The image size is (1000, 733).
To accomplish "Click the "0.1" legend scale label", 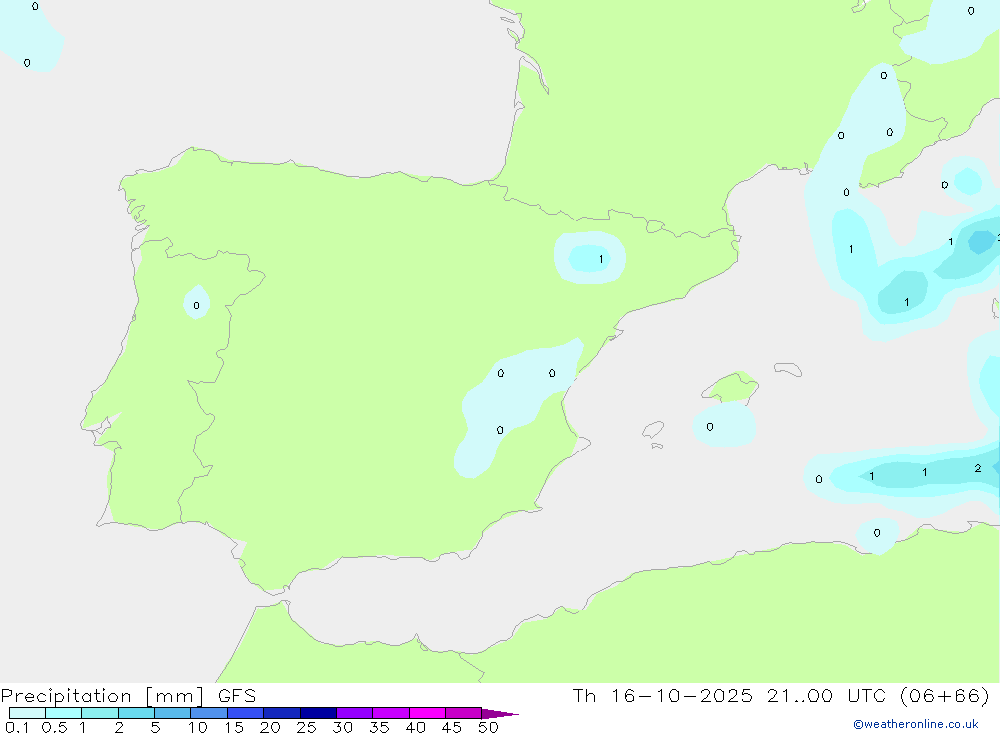I will pos(17,727).
